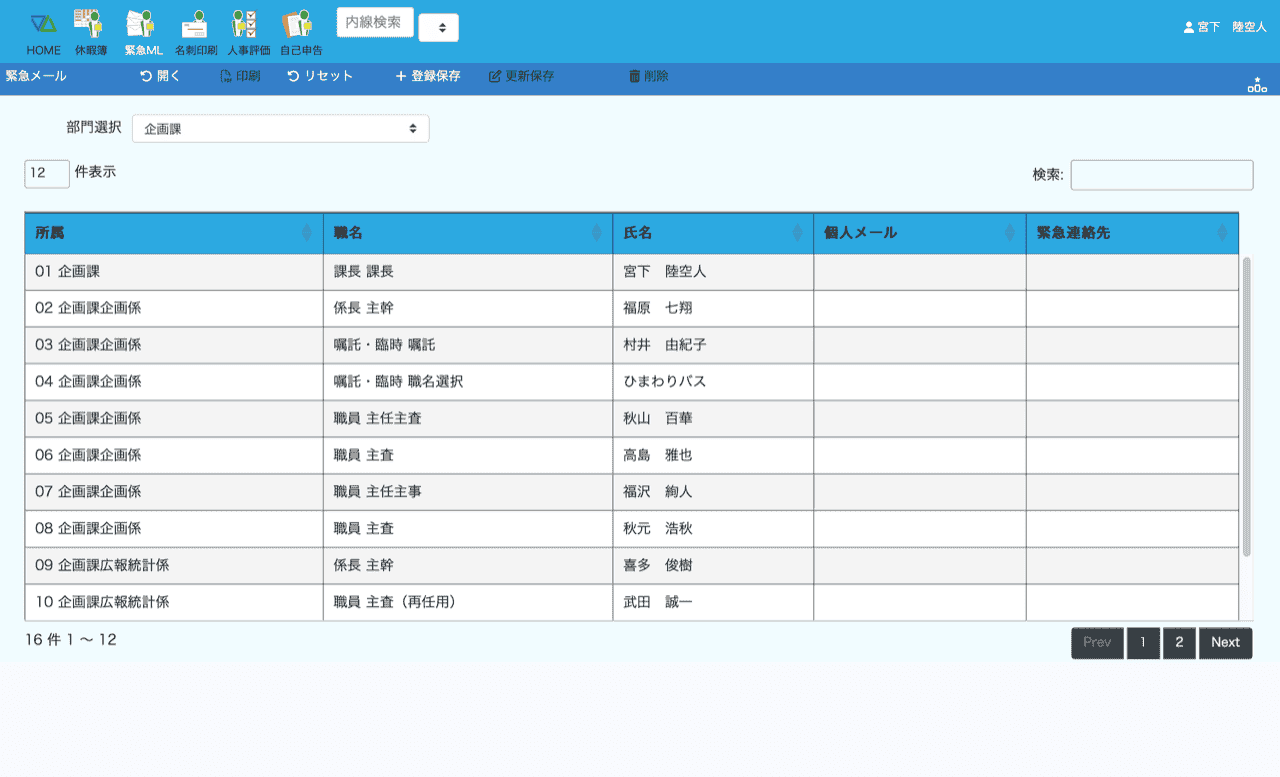
Task: Click the 検索 search input field
Action: tap(1161, 175)
